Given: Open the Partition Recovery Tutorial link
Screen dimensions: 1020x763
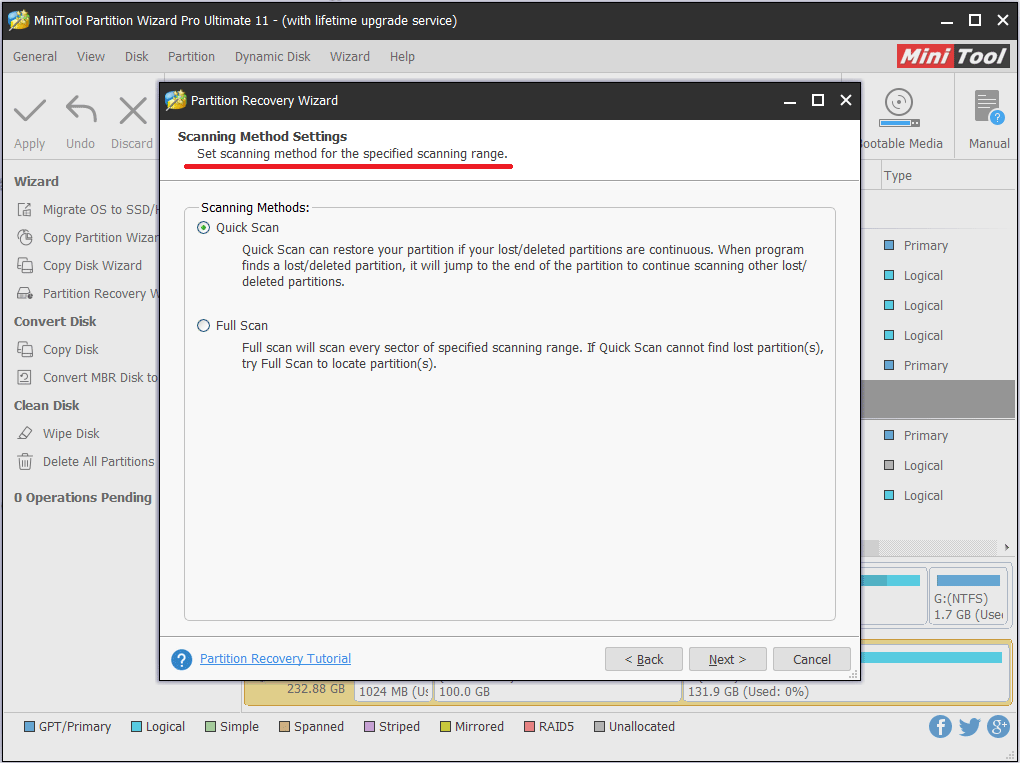Looking at the screenshot, I should (275, 659).
